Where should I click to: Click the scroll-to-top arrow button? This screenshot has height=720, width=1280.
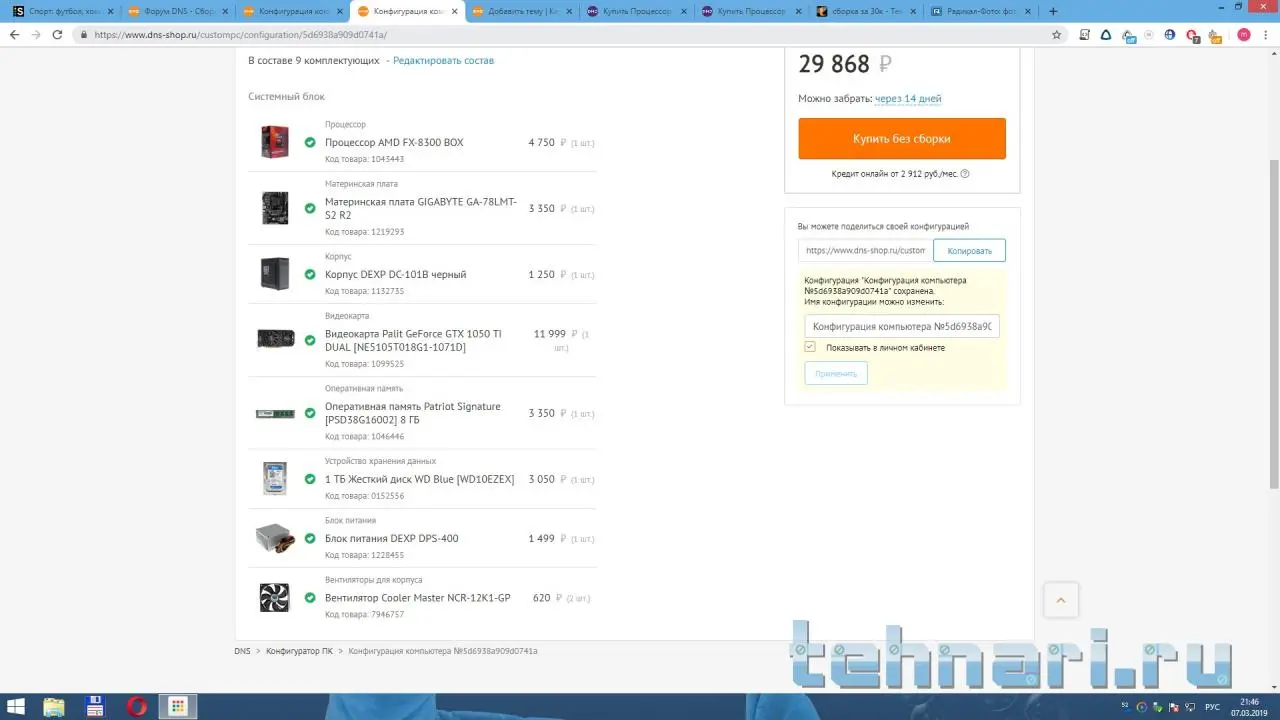click(1061, 600)
